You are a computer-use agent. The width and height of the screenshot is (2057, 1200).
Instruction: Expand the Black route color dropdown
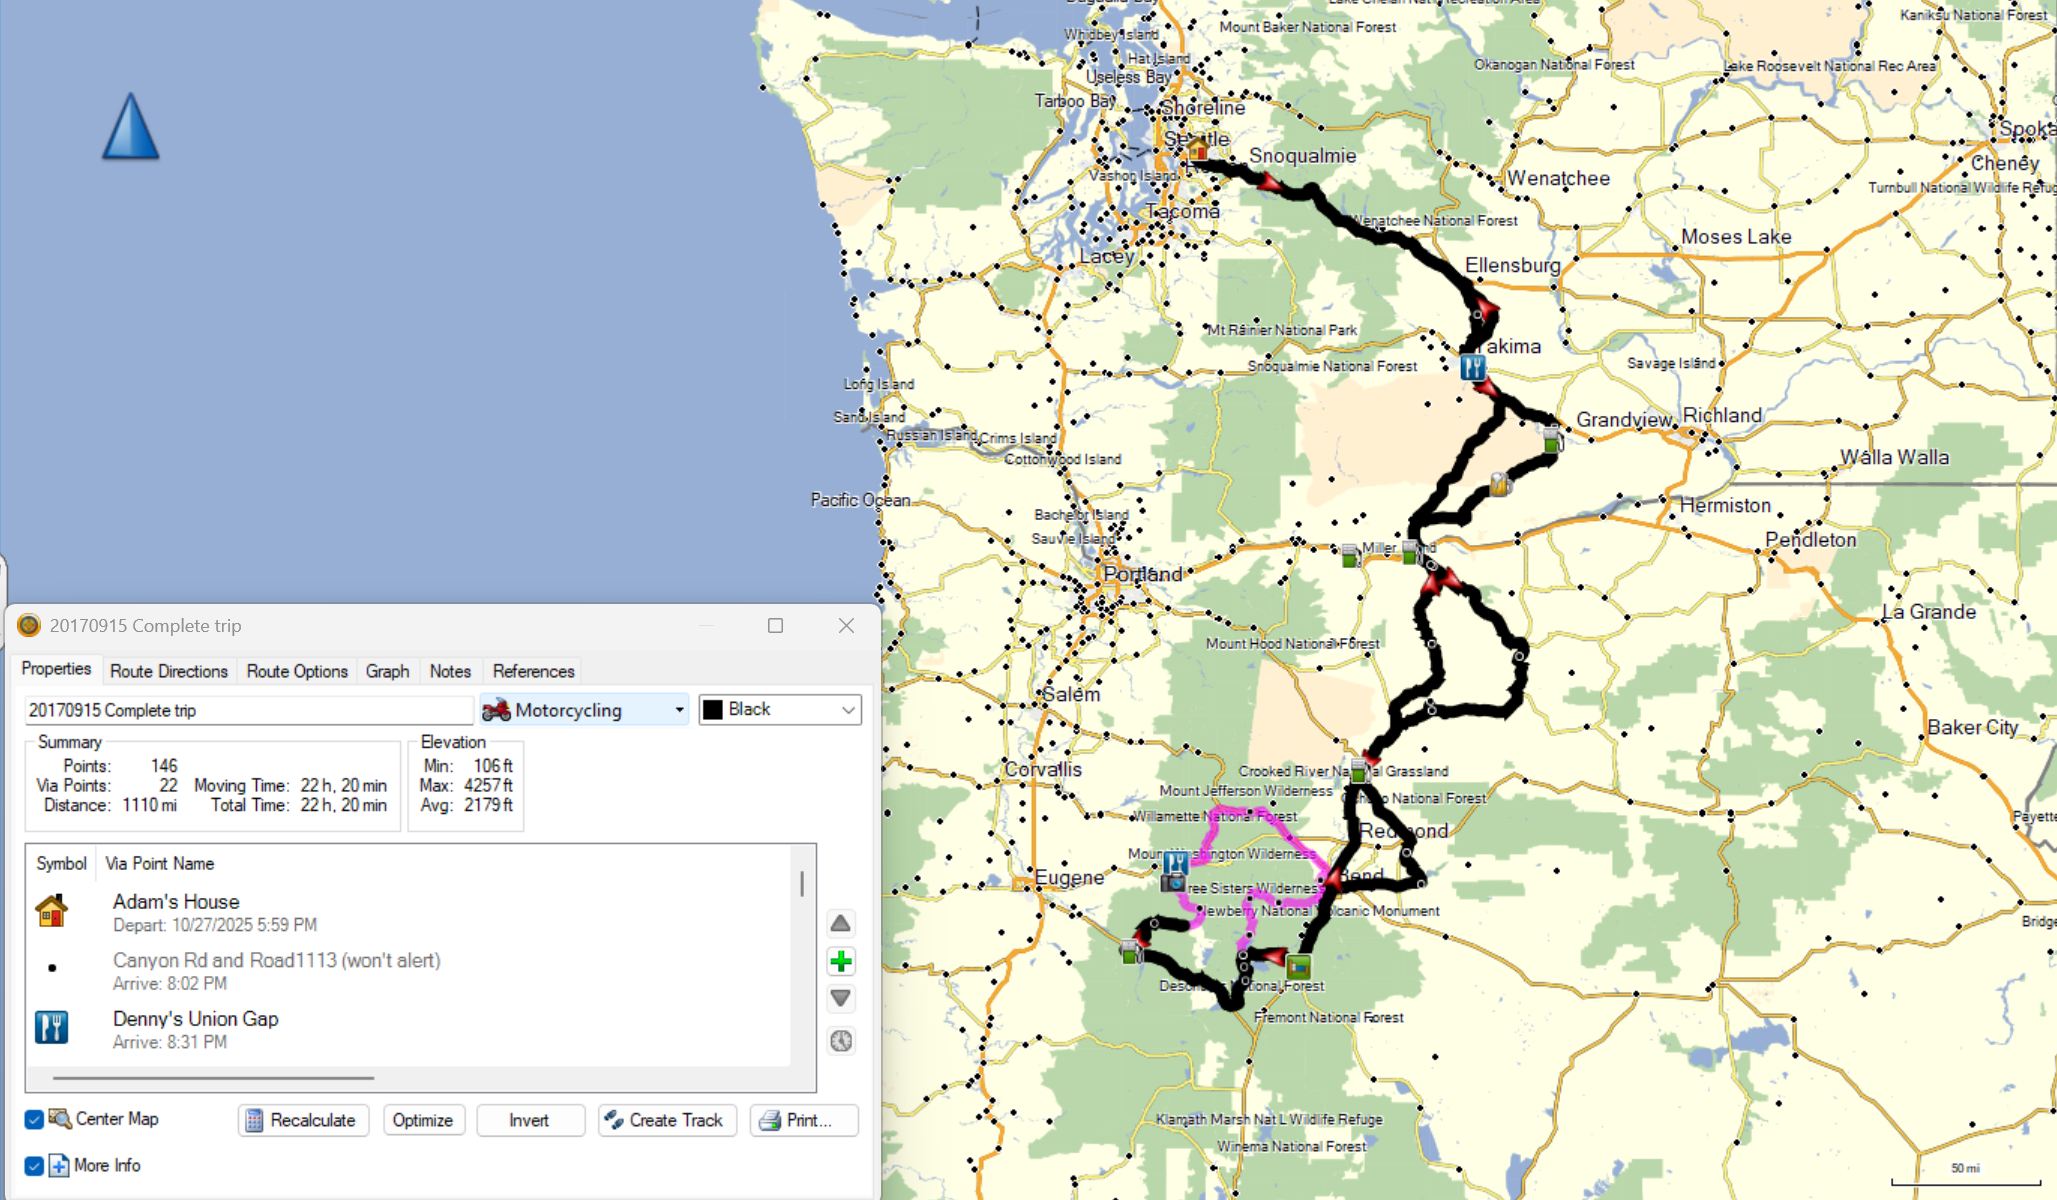[848, 710]
